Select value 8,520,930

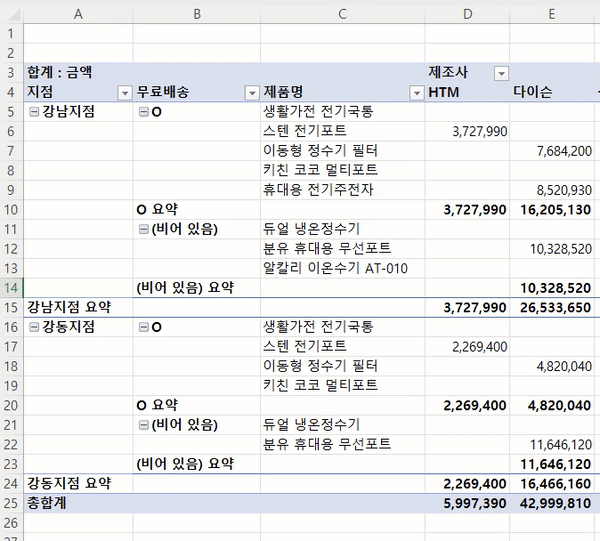tap(551, 190)
